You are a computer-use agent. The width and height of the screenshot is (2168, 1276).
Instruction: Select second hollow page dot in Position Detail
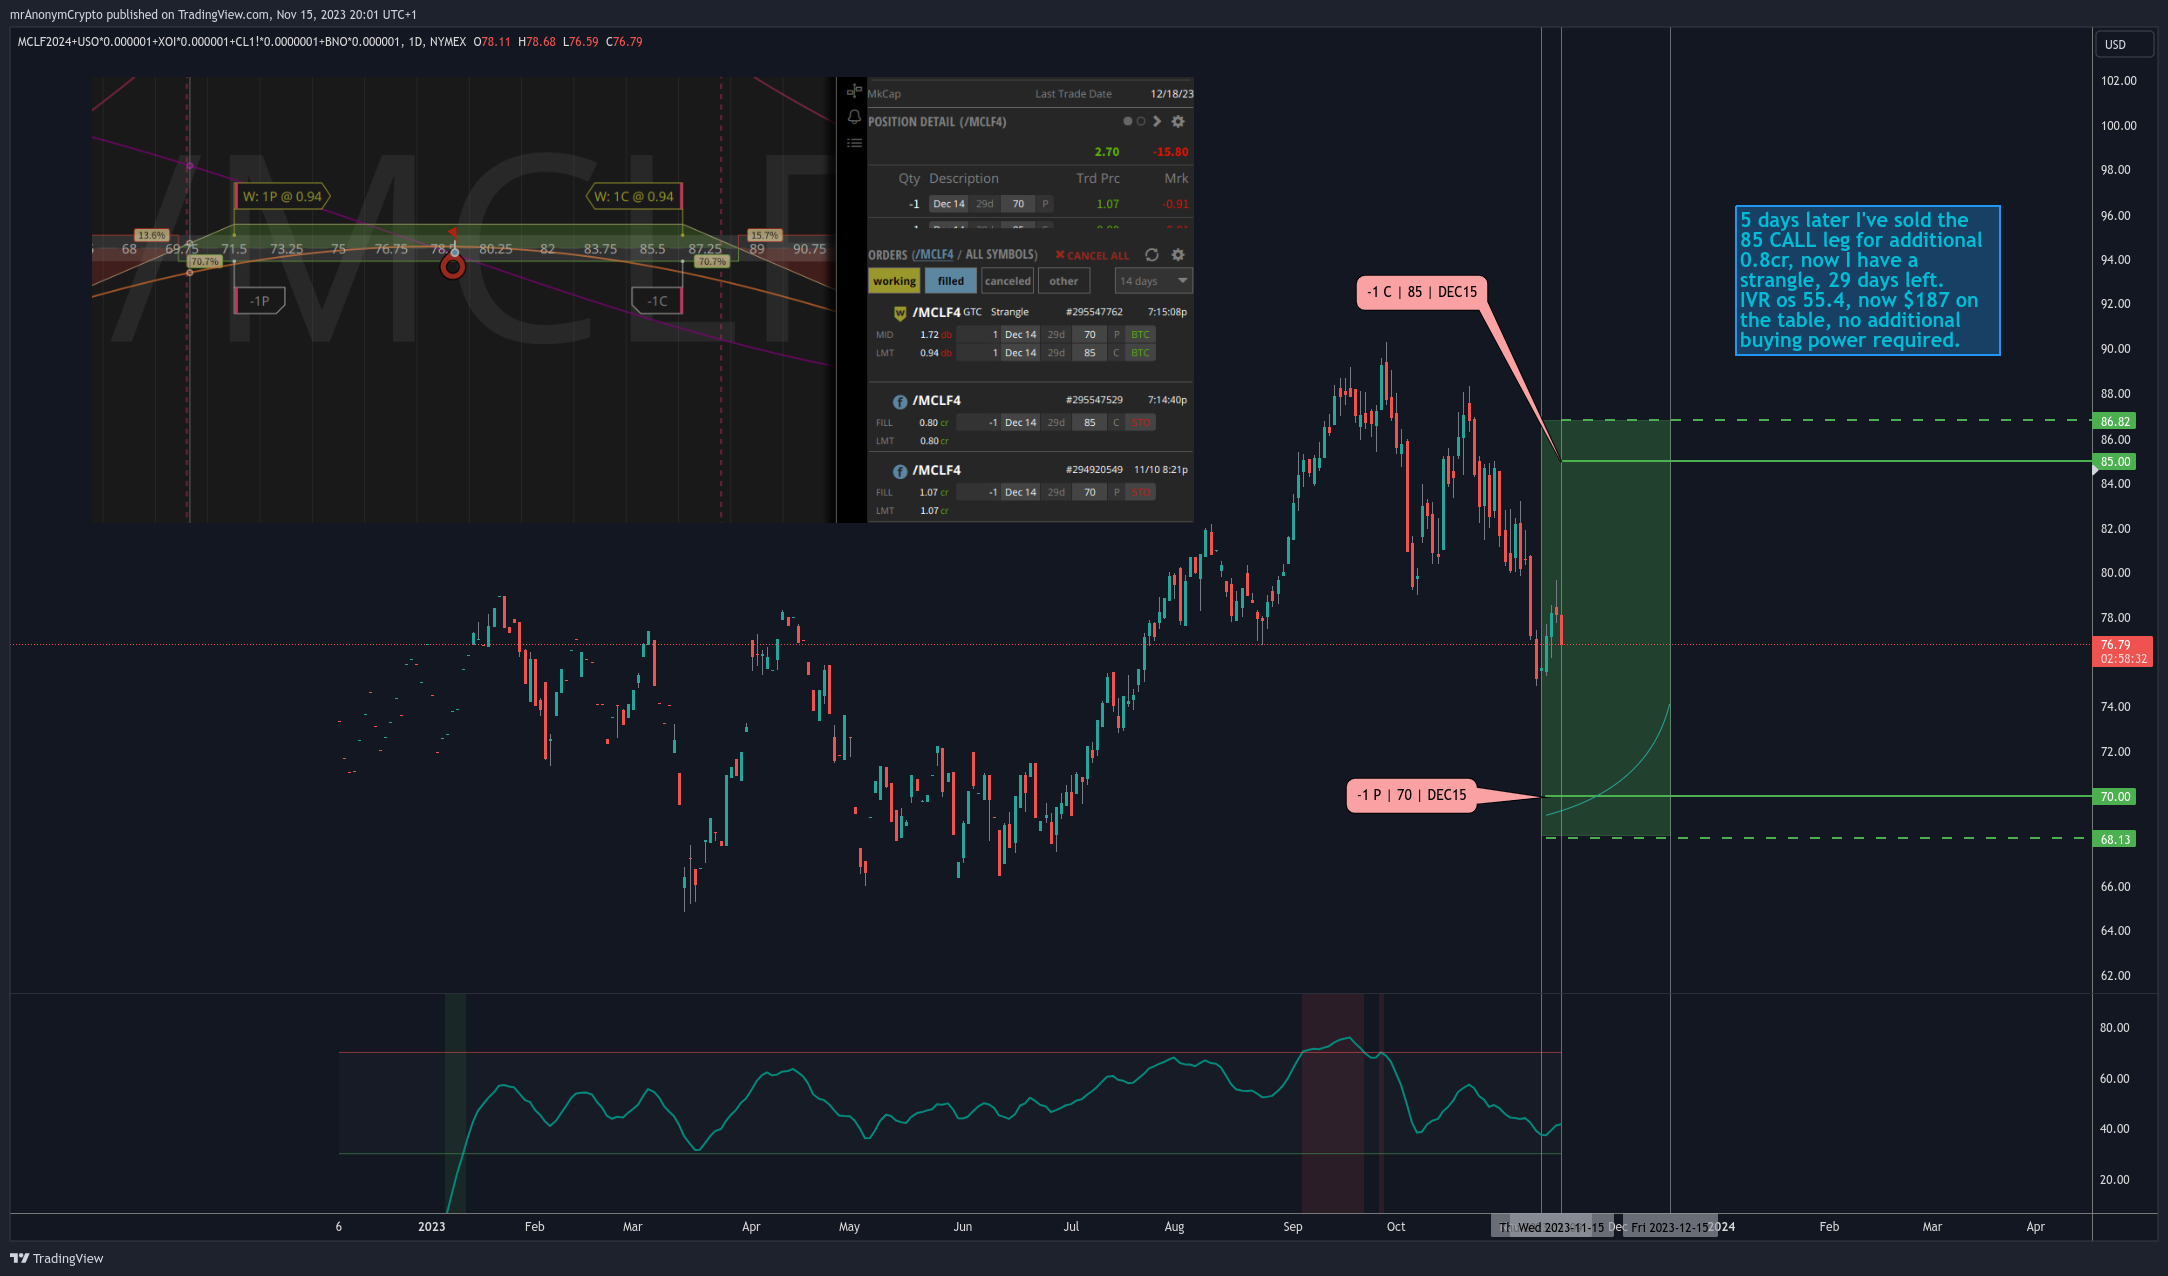click(1141, 121)
